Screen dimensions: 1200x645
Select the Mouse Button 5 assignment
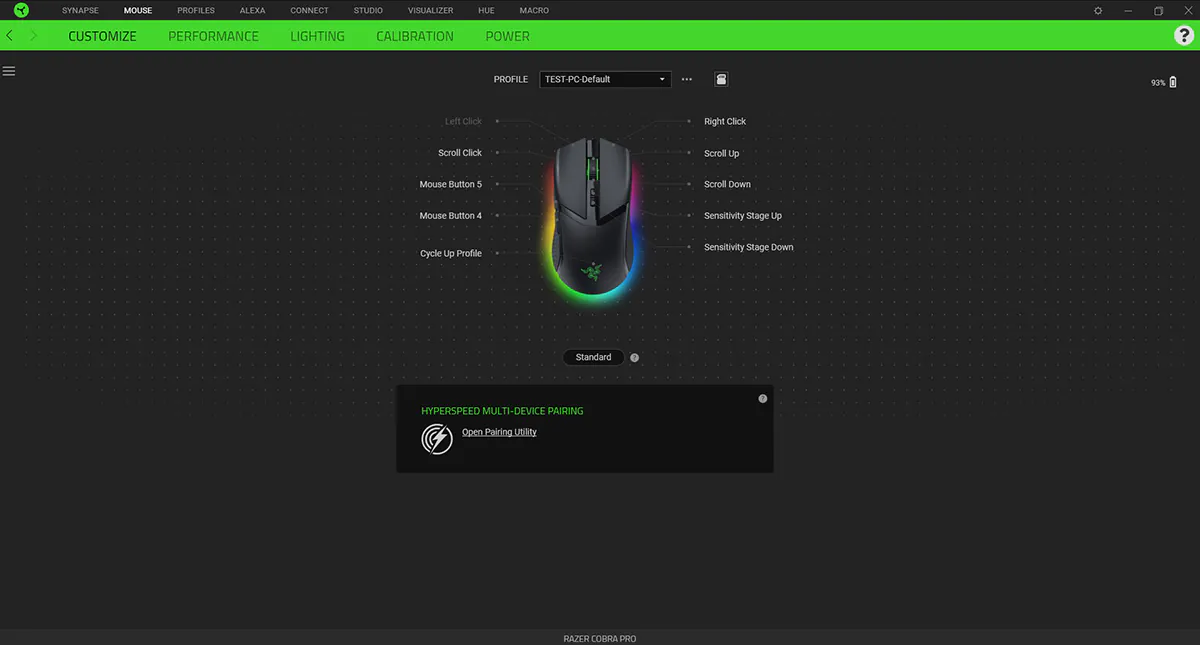tap(450, 184)
